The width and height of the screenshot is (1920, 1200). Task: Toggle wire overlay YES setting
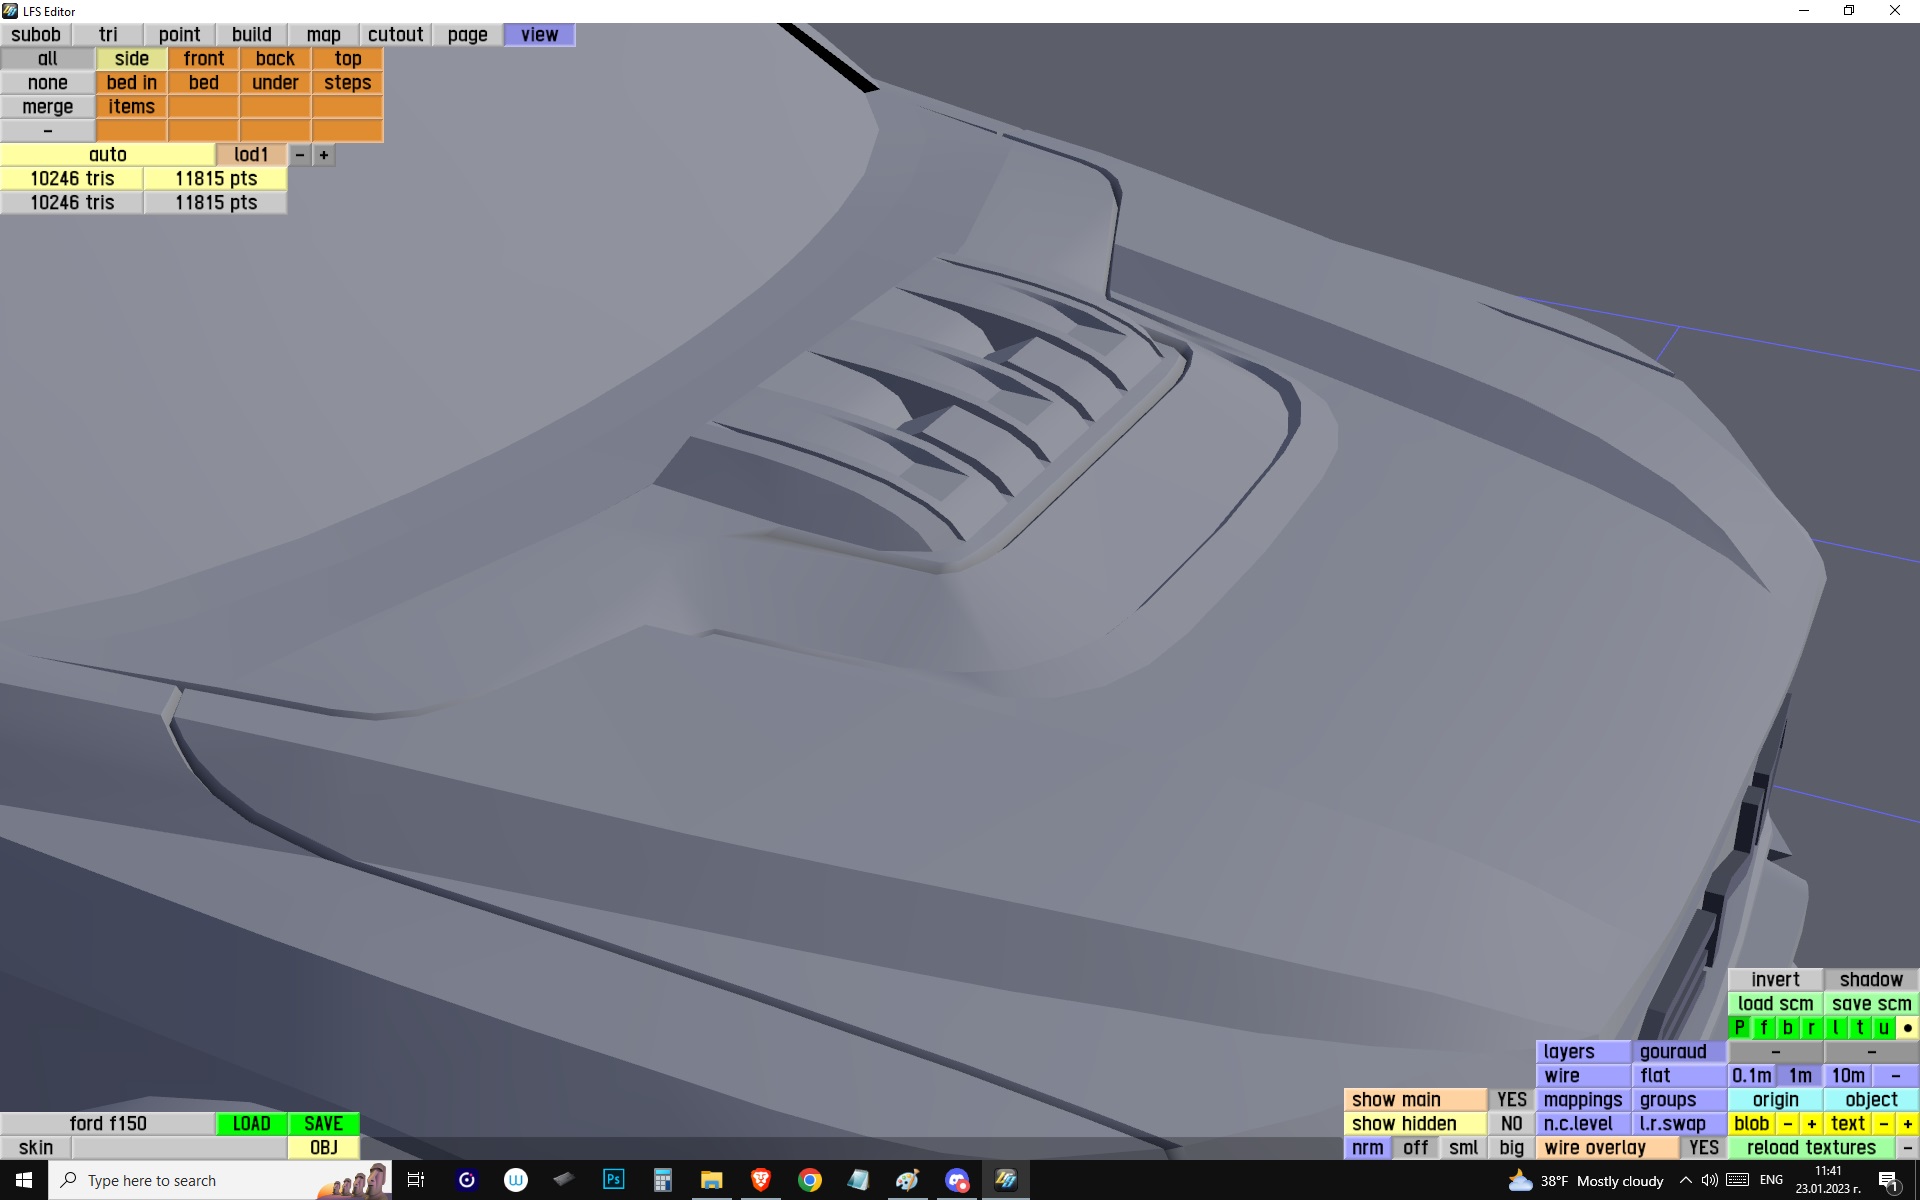[1703, 1147]
